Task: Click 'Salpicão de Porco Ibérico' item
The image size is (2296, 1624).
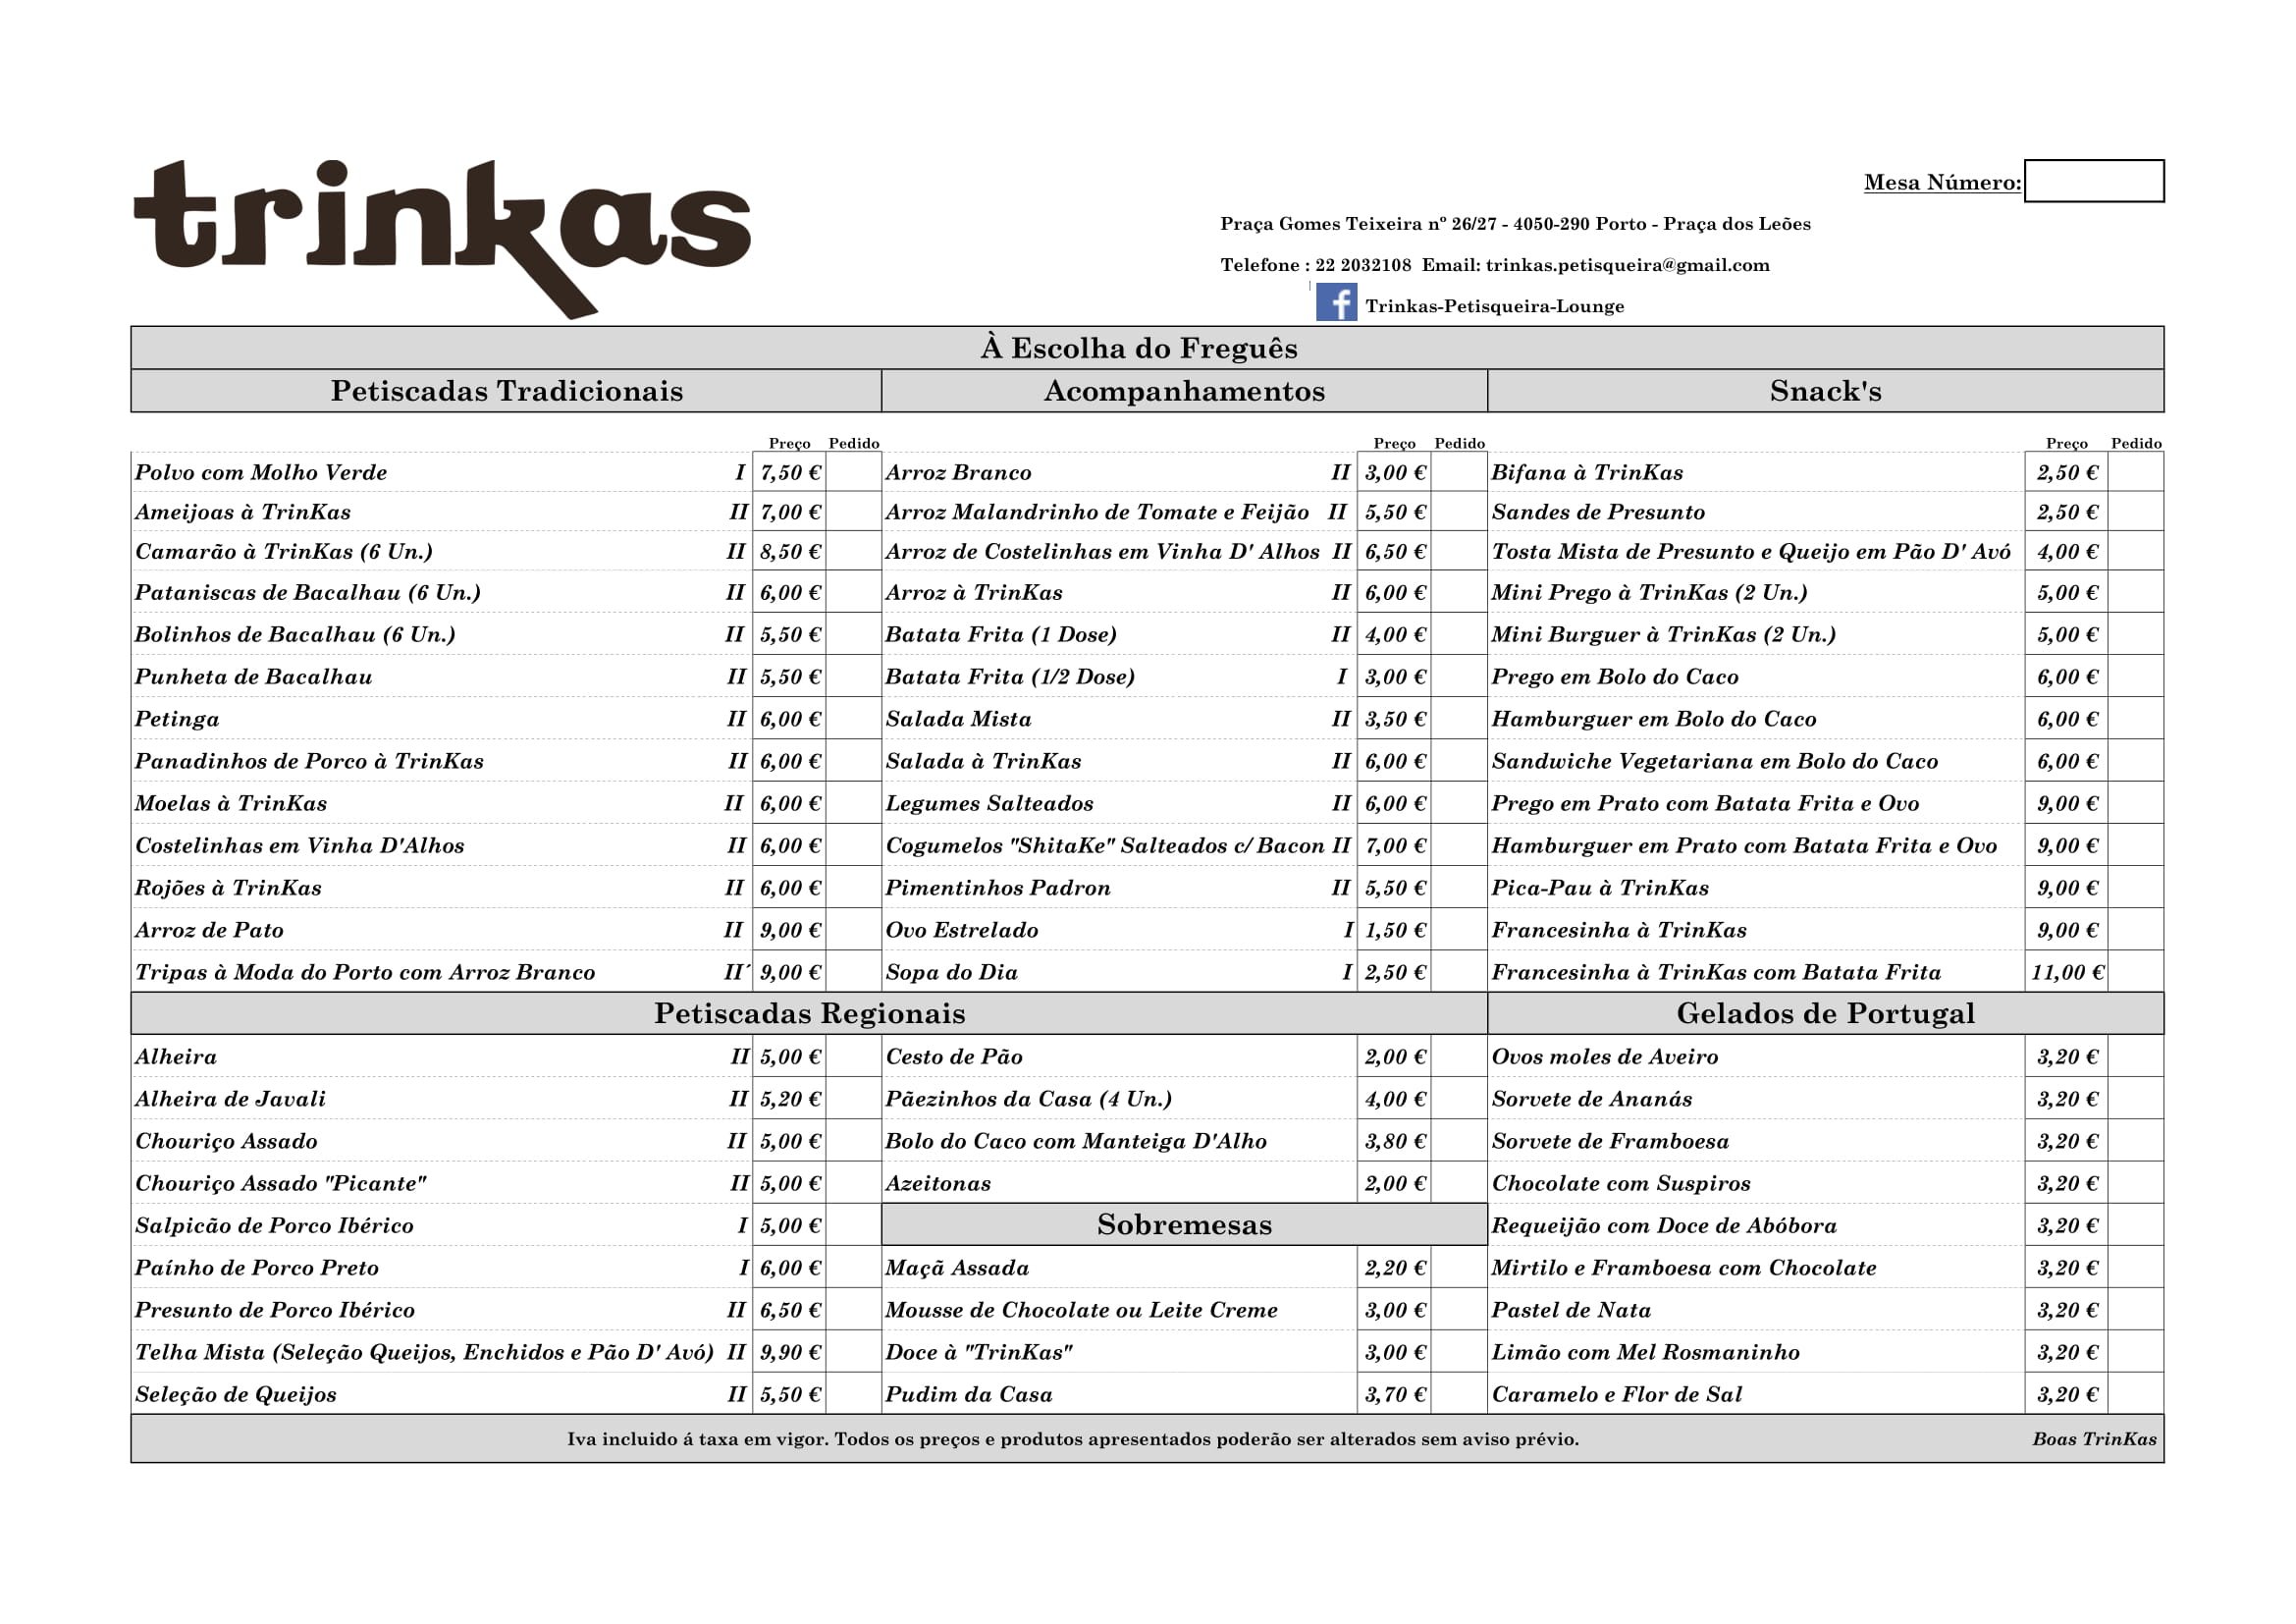Action: click(274, 1226)
